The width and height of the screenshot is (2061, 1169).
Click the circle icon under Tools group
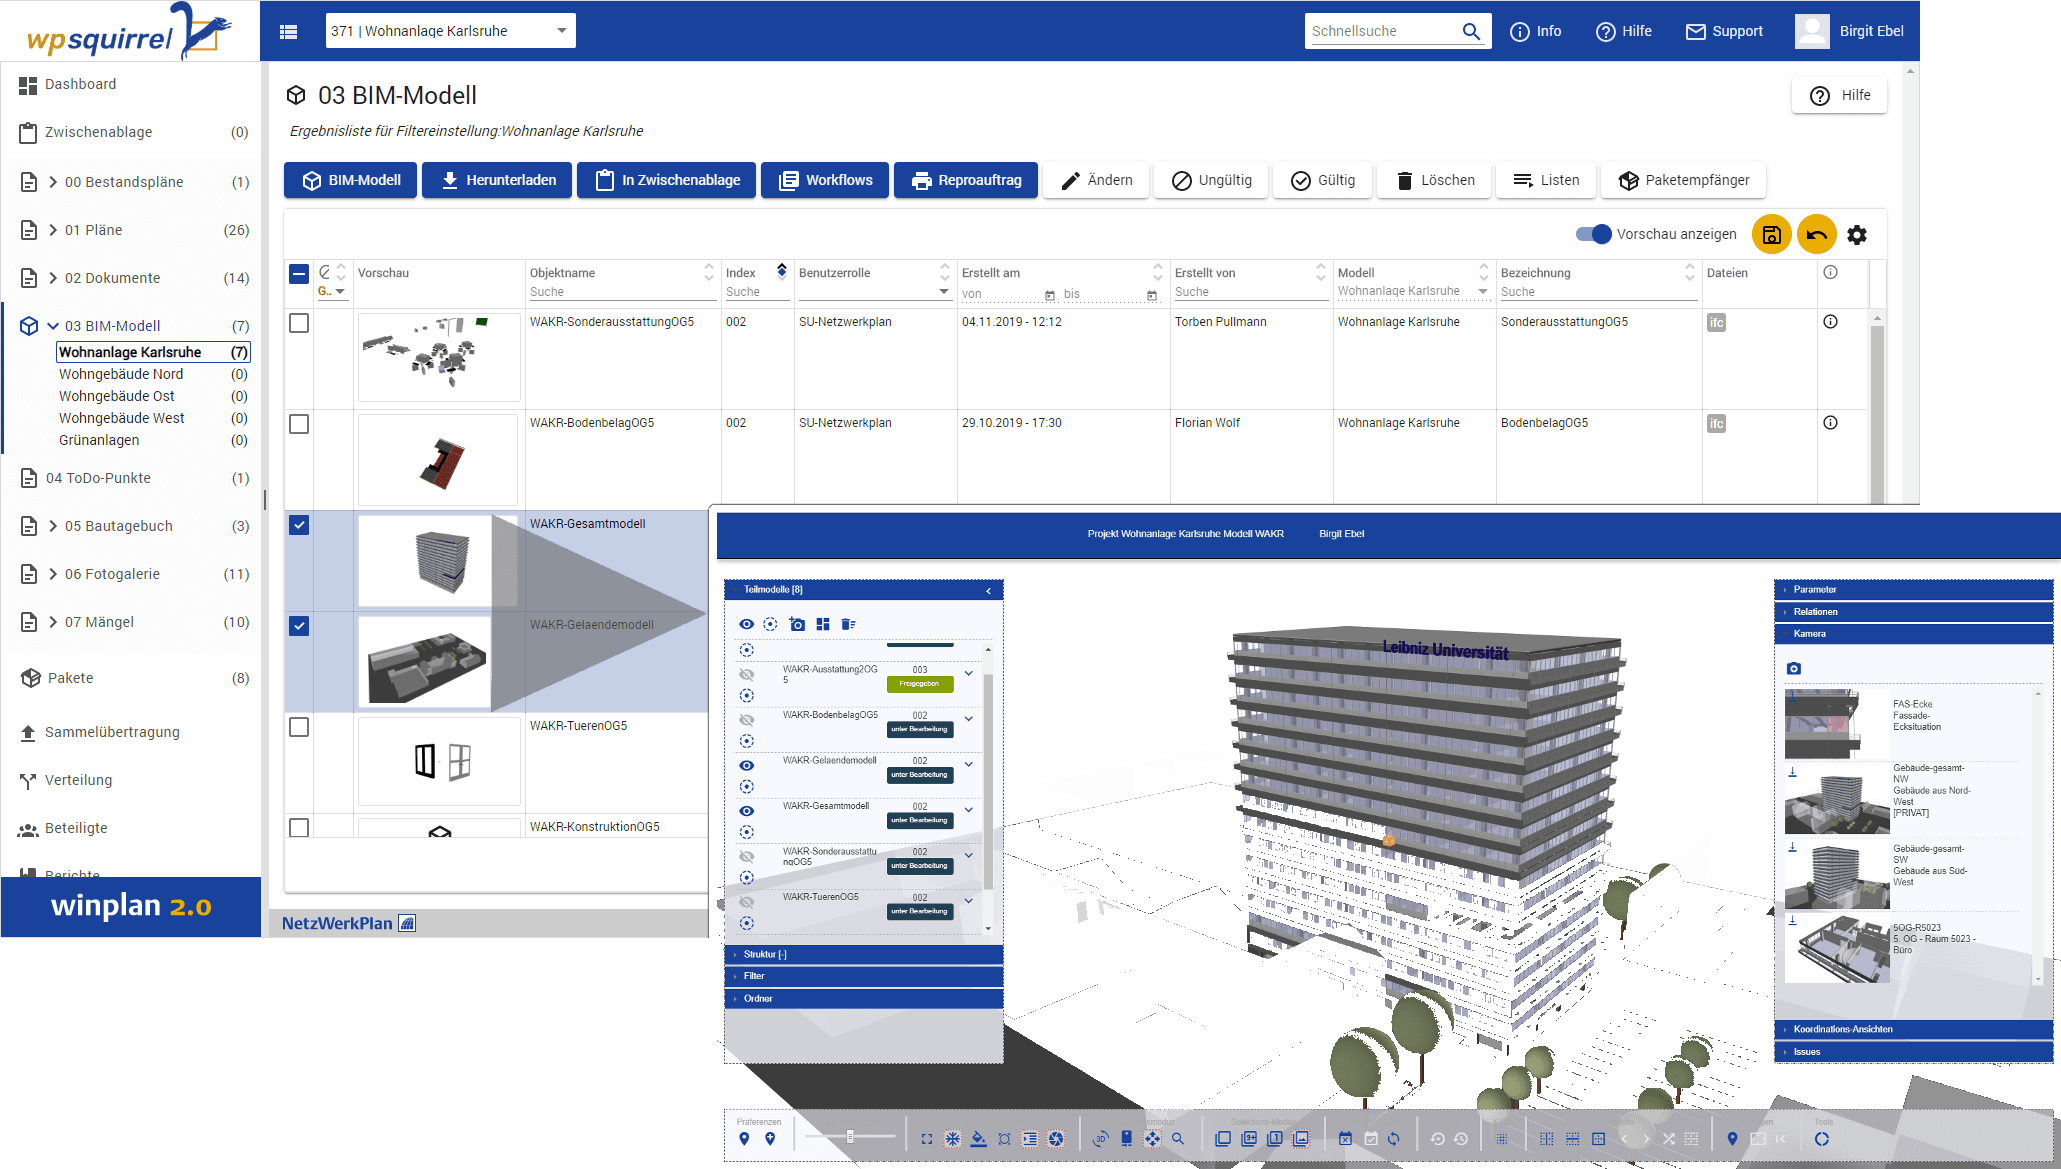pyautogui.click(x=1822, y=1139)
